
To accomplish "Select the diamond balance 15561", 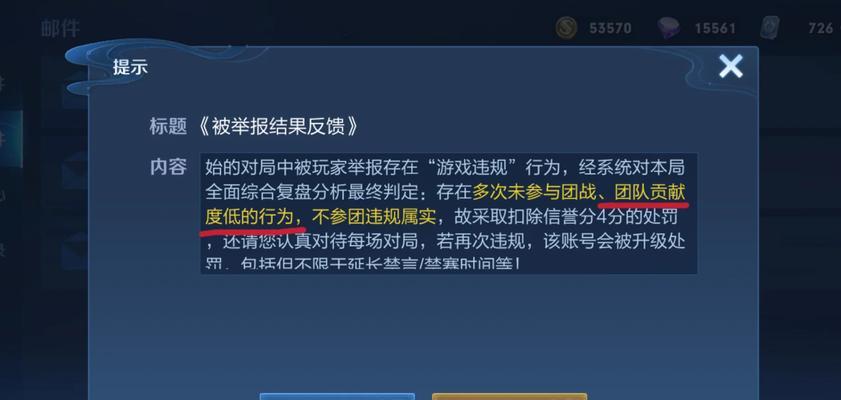I will pos(715,28).
